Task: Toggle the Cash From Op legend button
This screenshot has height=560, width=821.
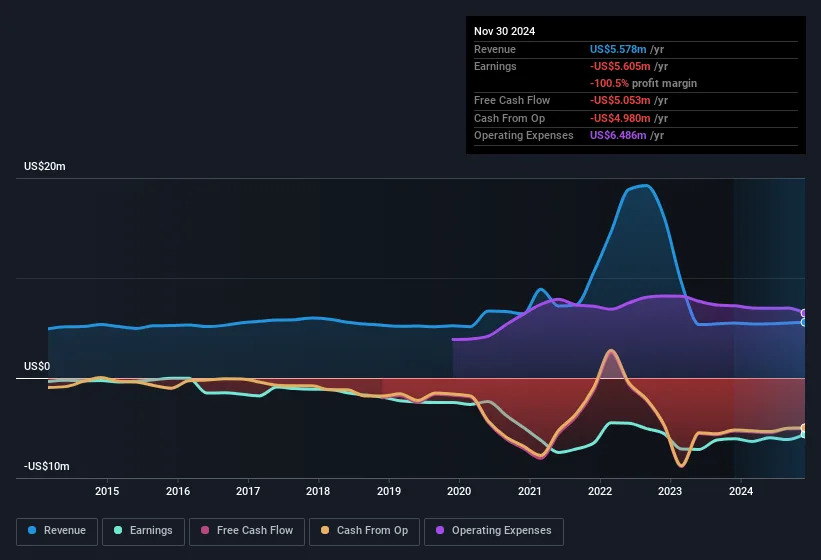Action: point(364,531)
